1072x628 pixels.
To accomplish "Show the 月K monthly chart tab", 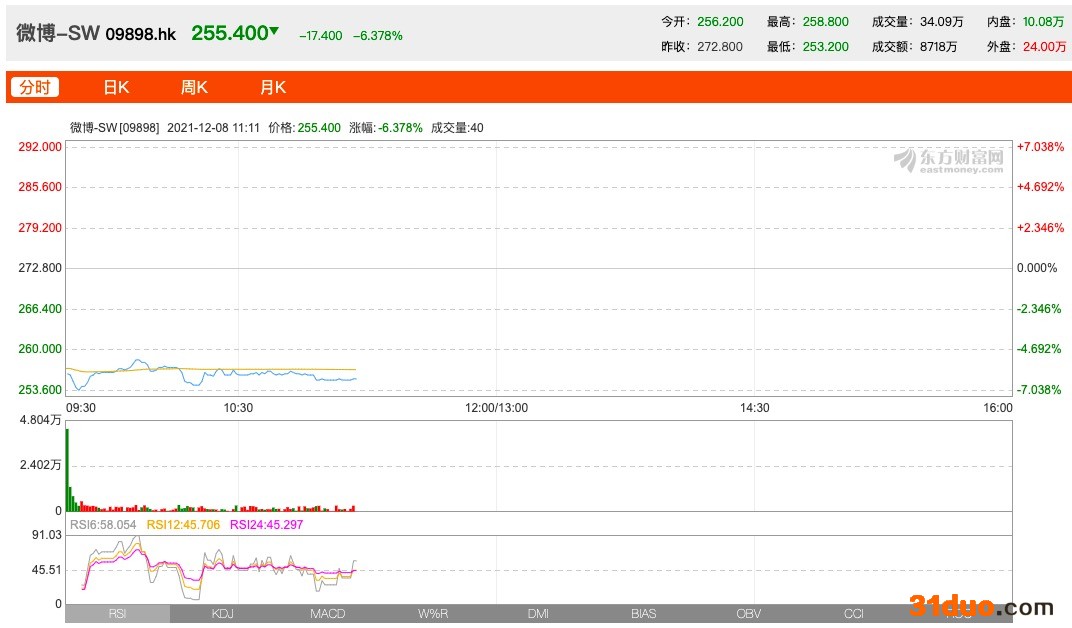I will tap(273, 87).
